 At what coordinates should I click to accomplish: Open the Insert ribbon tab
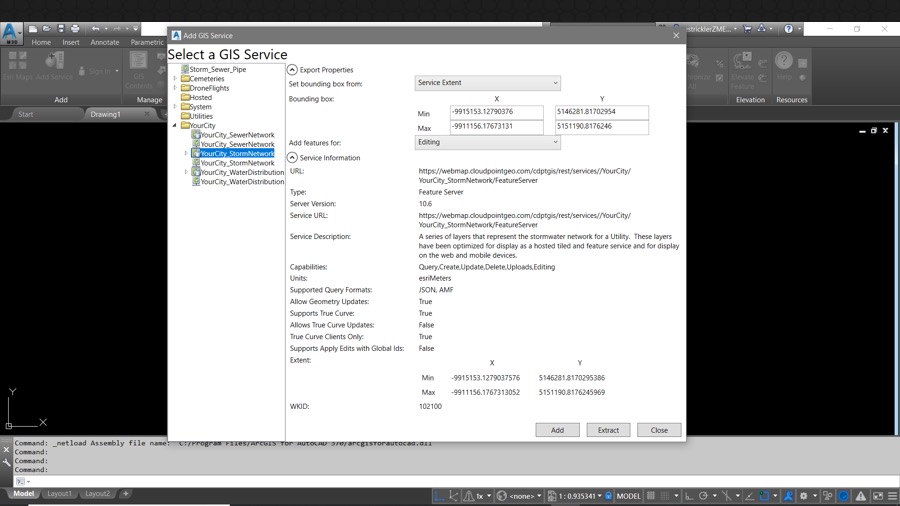coord(71,42)
